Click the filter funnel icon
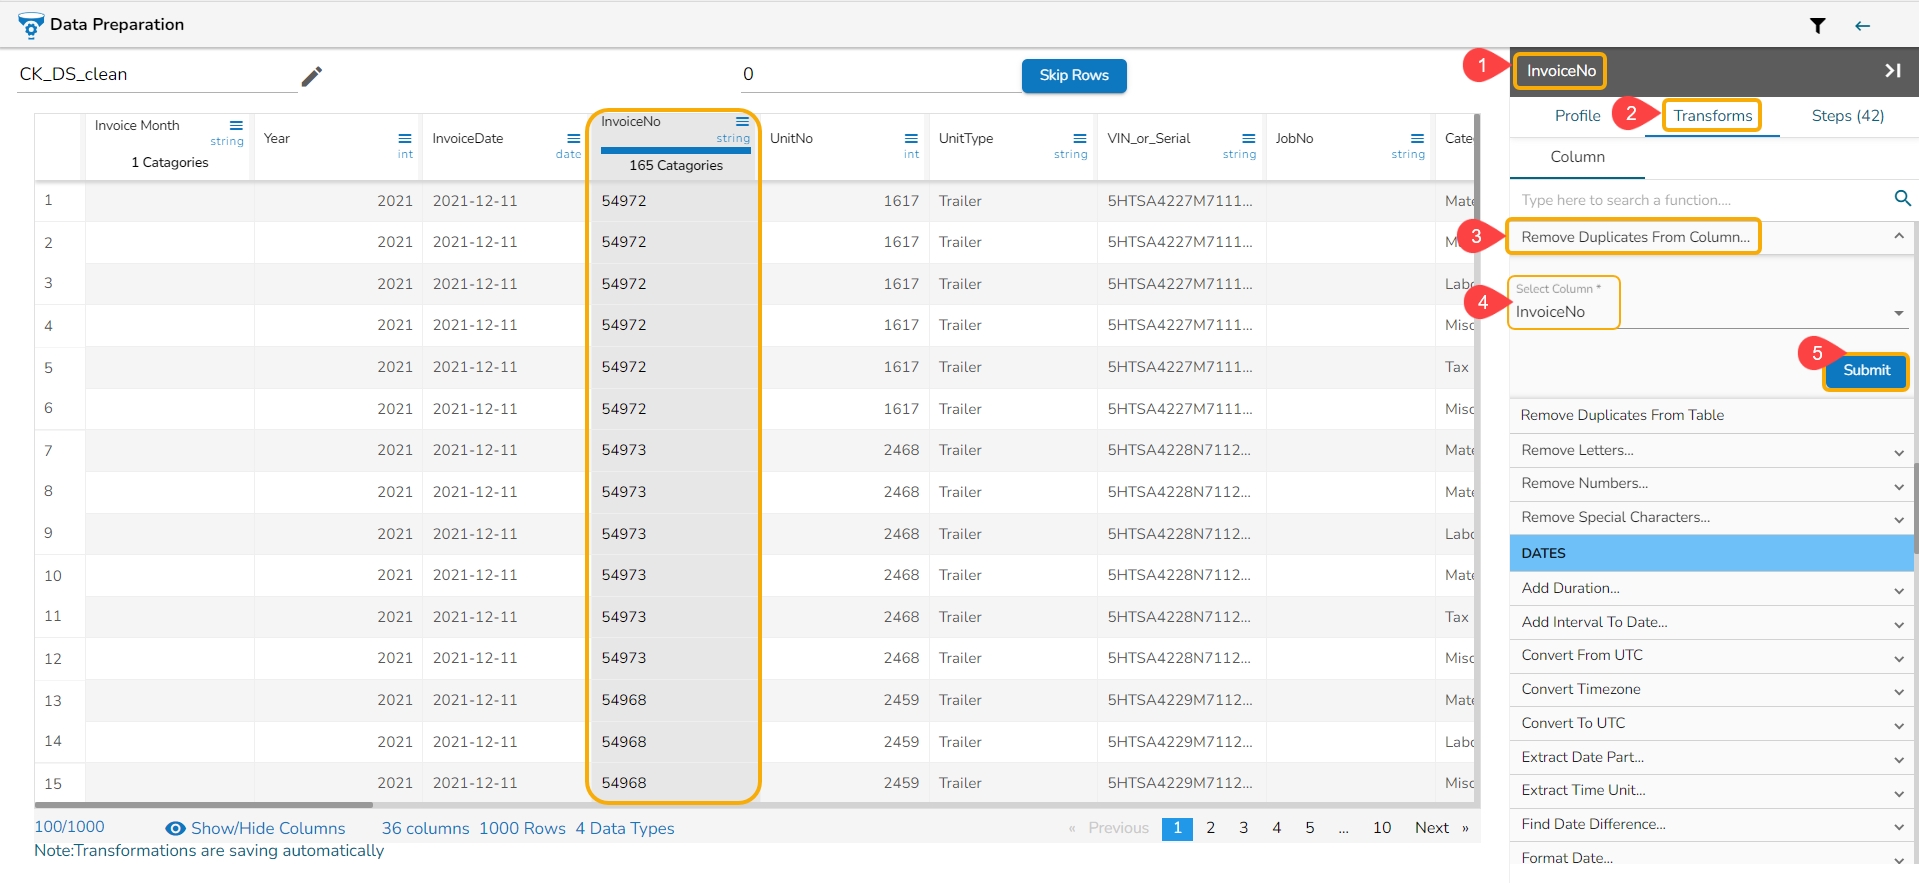 click(x=1817, y=26)
